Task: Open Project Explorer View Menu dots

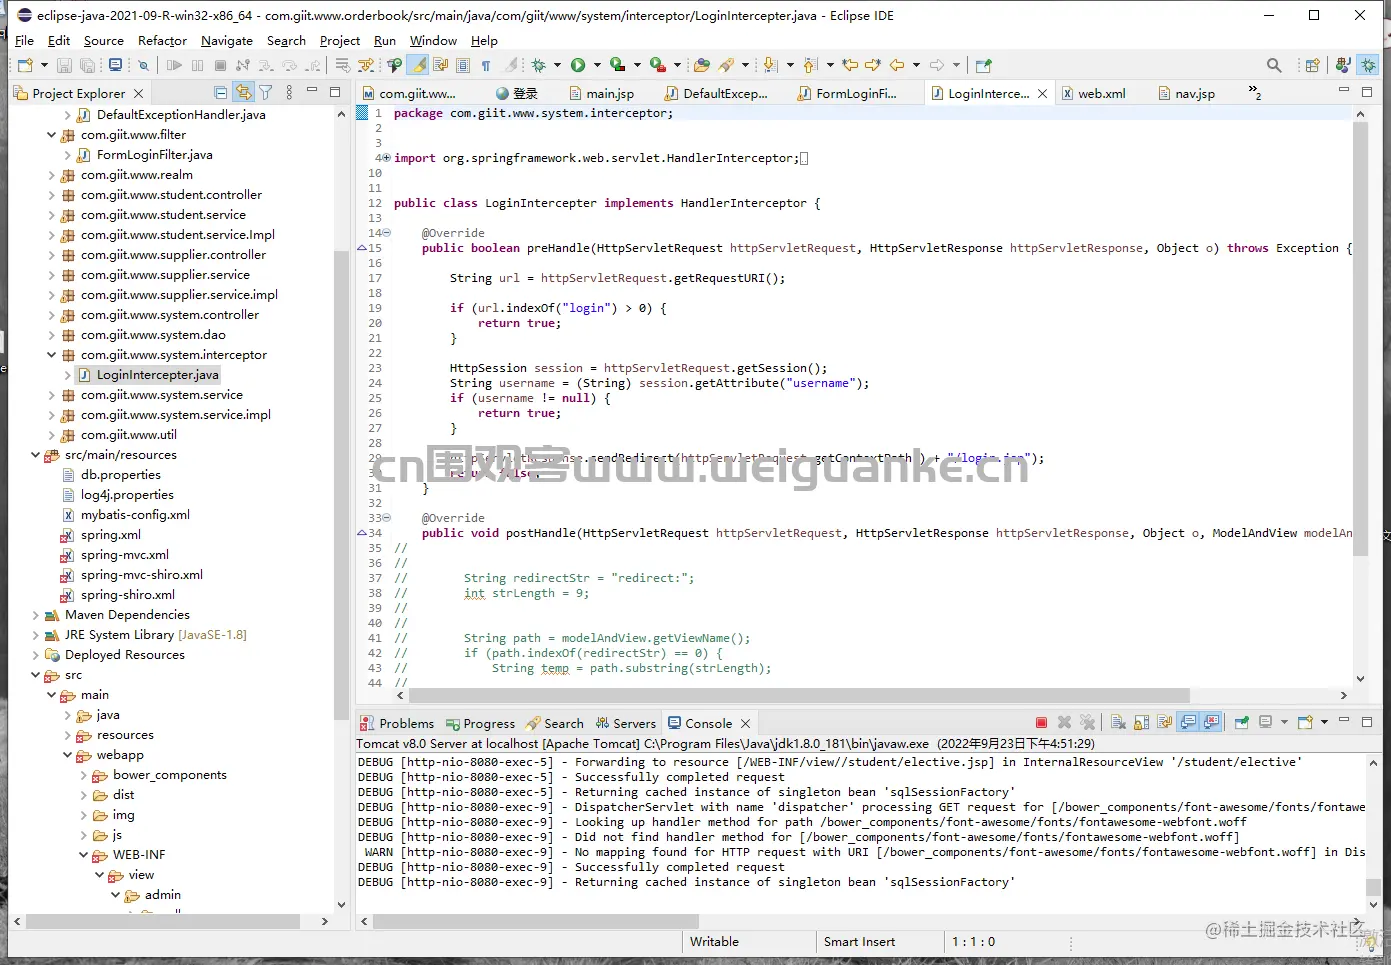Action: coord(289,93)
